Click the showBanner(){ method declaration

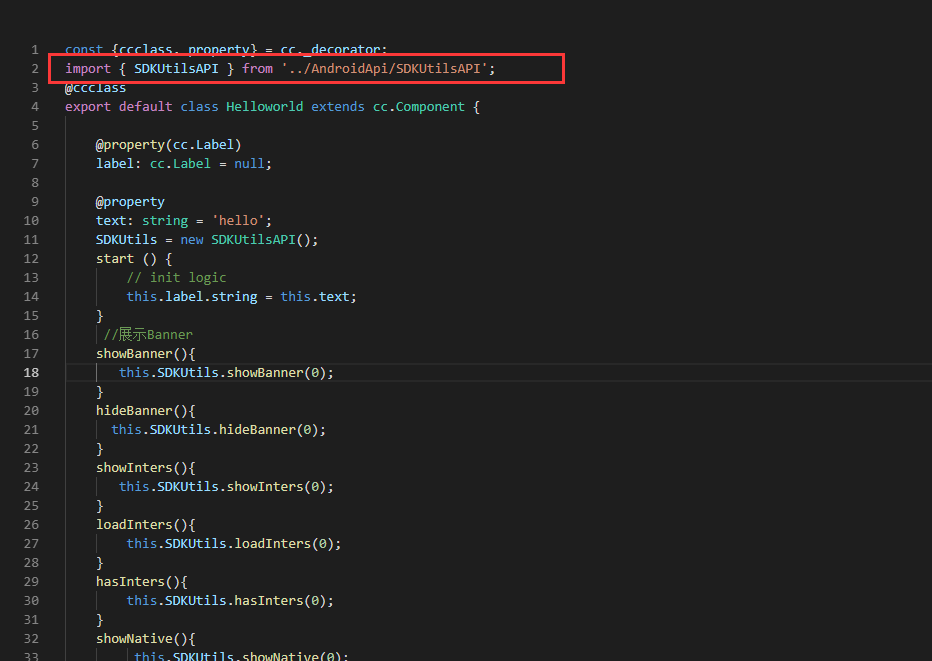(146, 354)
